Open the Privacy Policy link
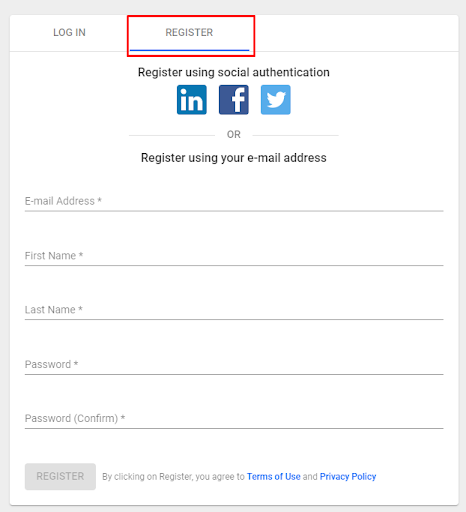Viewport: 466px width, 512px height. [x=348, y=477]
